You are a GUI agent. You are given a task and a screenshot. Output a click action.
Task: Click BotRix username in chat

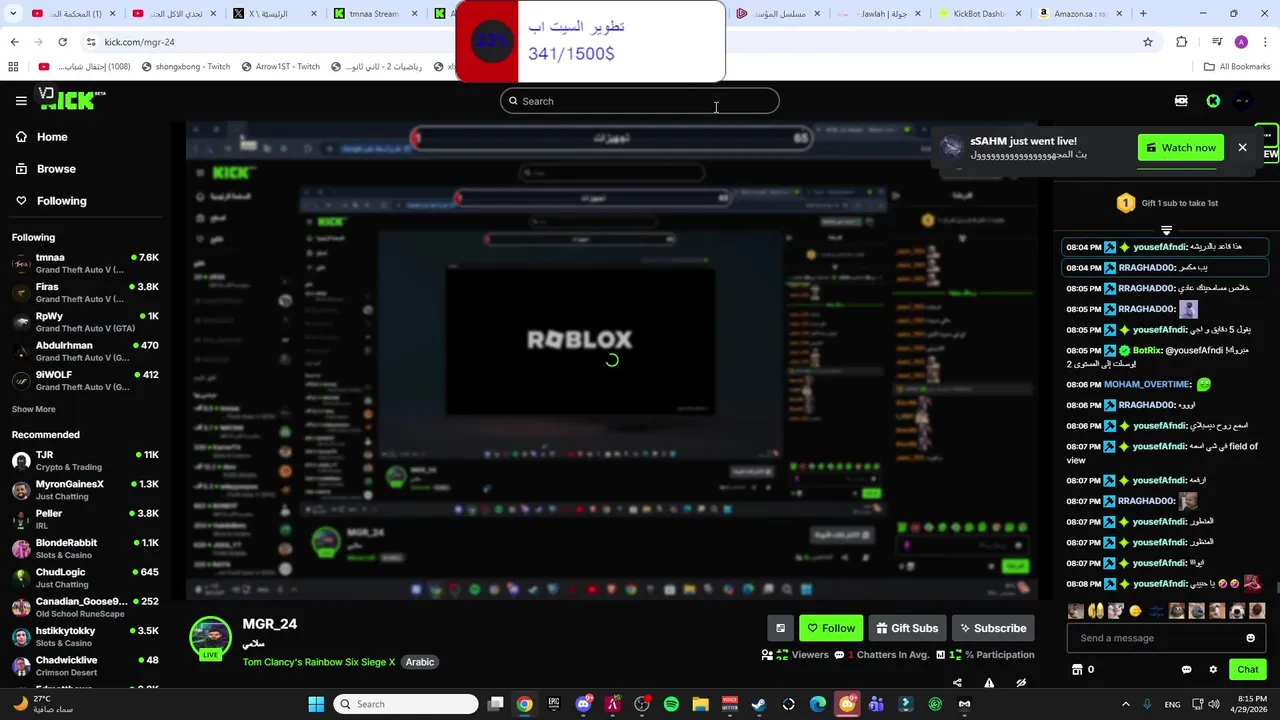[1146, 351]
